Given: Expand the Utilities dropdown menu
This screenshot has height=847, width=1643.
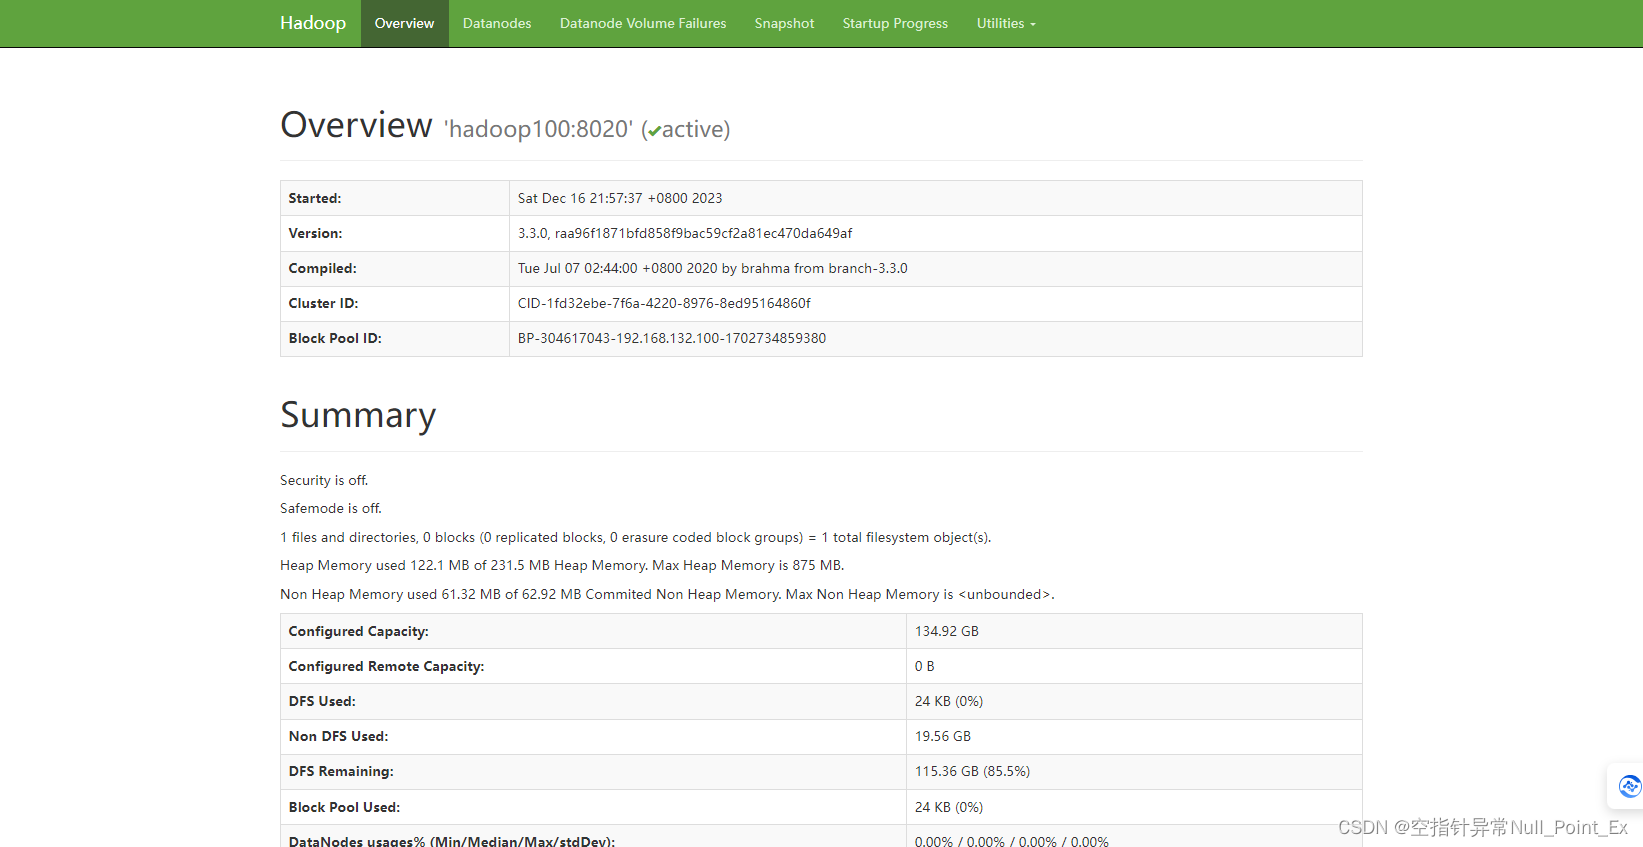Looking at the screenshot, I should click(x=1006, y=23).
